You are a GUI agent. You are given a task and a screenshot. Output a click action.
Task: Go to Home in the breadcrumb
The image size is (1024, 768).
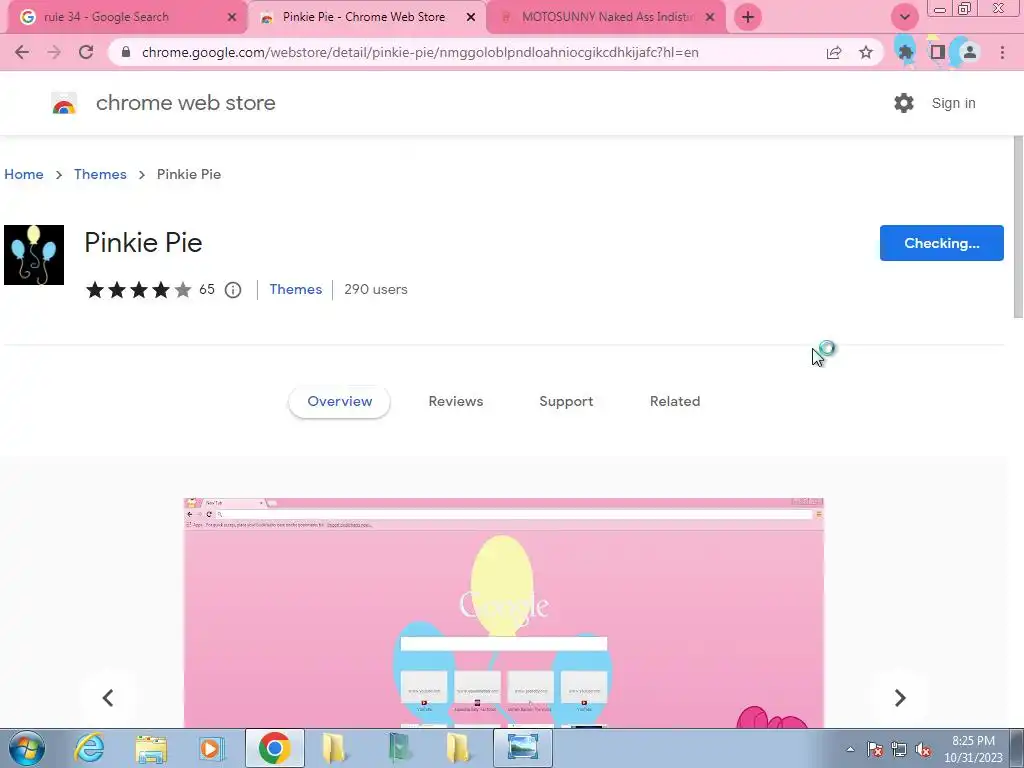click(24, 174)
